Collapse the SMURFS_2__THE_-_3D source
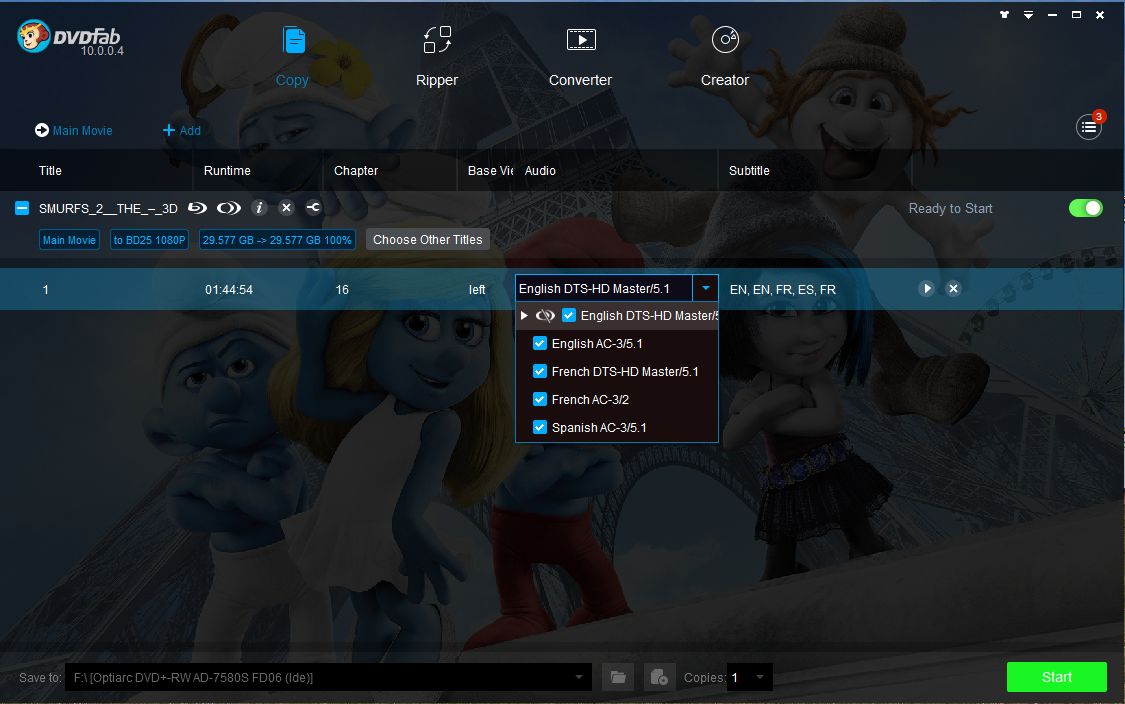This screenshot has width=1125, height=704. point(22,208)
